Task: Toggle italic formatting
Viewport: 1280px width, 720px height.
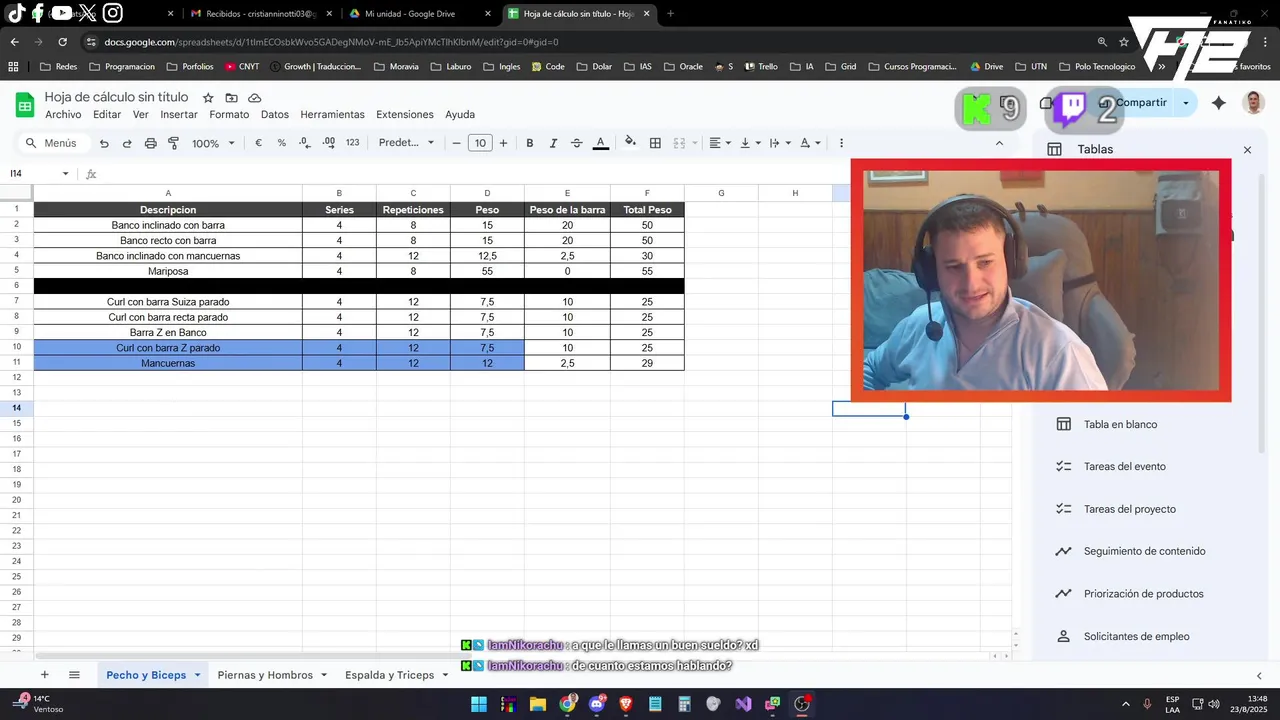Action: click(553, 143)
